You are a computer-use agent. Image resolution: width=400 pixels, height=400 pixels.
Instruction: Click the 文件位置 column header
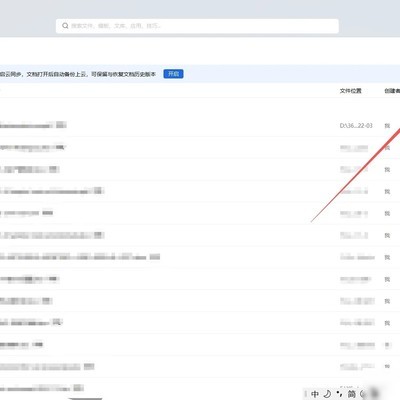[350, 91]
